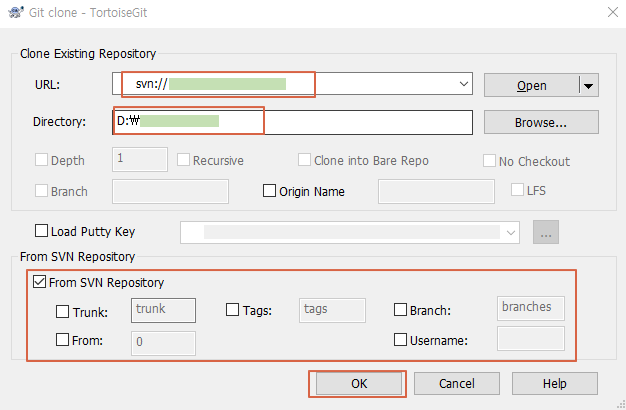The width and height of the screenshot is (626, 410).
Task: Uncheck the From SVN Repository checkbox
Action: (39, 281)
